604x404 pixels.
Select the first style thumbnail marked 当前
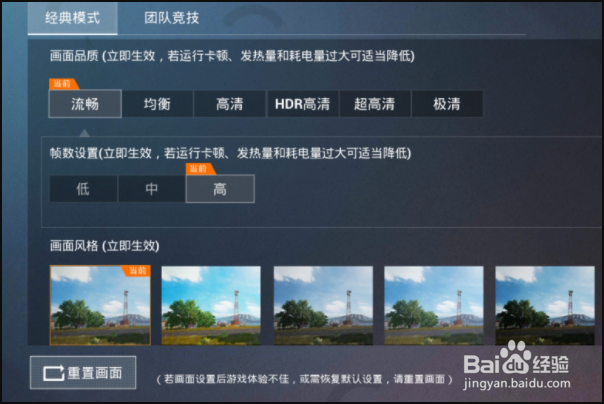pos(100,305)
